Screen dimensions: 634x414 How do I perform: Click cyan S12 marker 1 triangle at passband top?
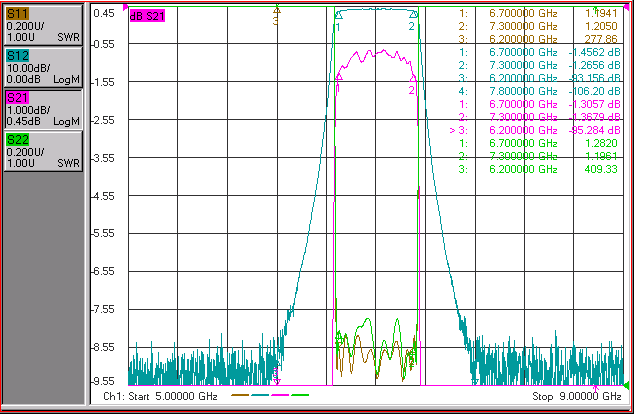(339, 16)
